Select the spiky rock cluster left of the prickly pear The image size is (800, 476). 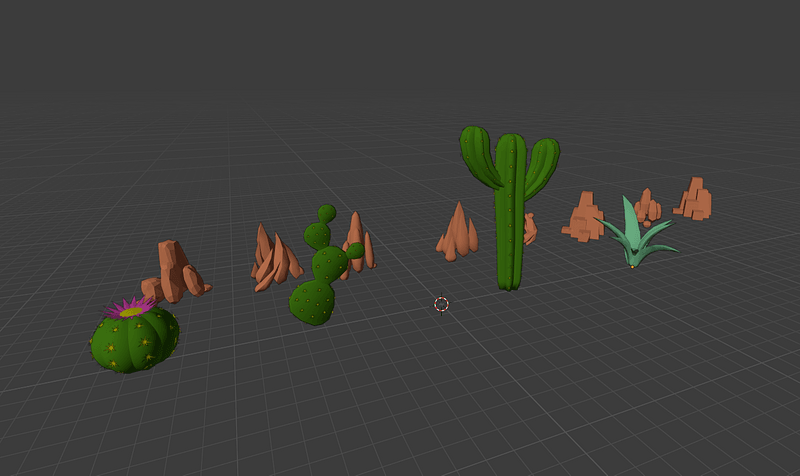click(x=276, y=258)
